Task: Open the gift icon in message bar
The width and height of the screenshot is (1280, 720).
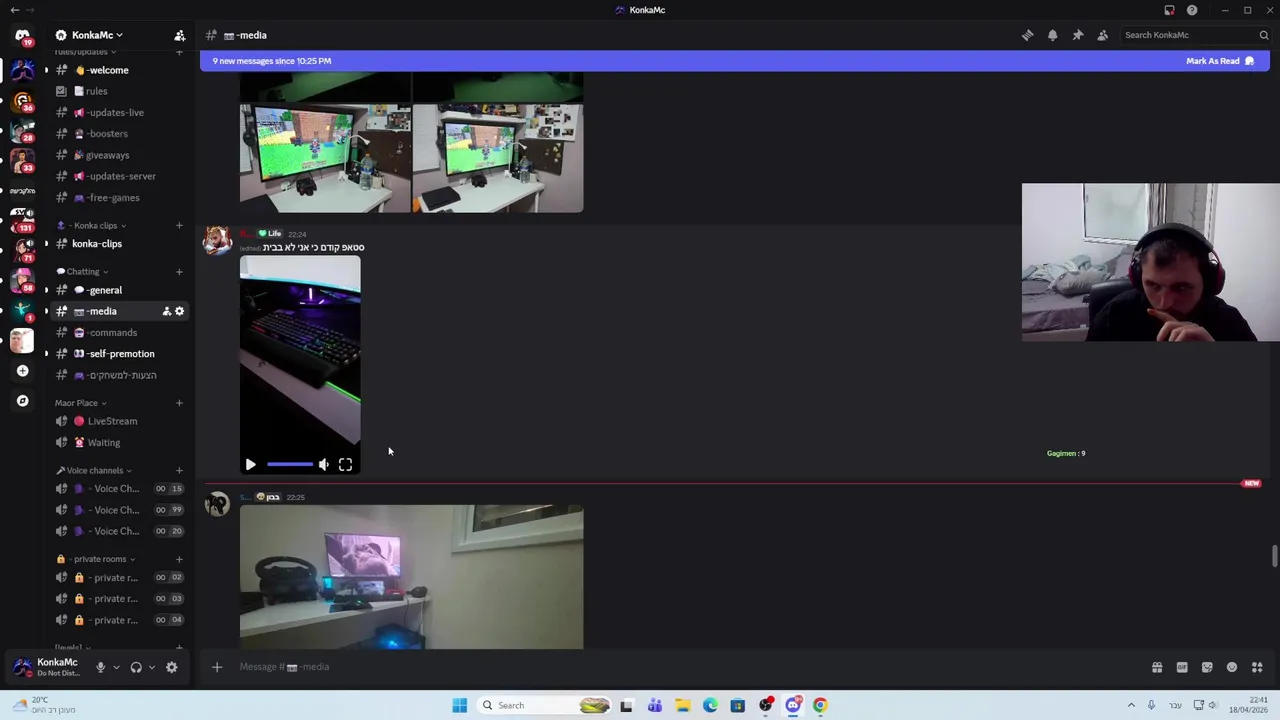Action: [1157, 667]
